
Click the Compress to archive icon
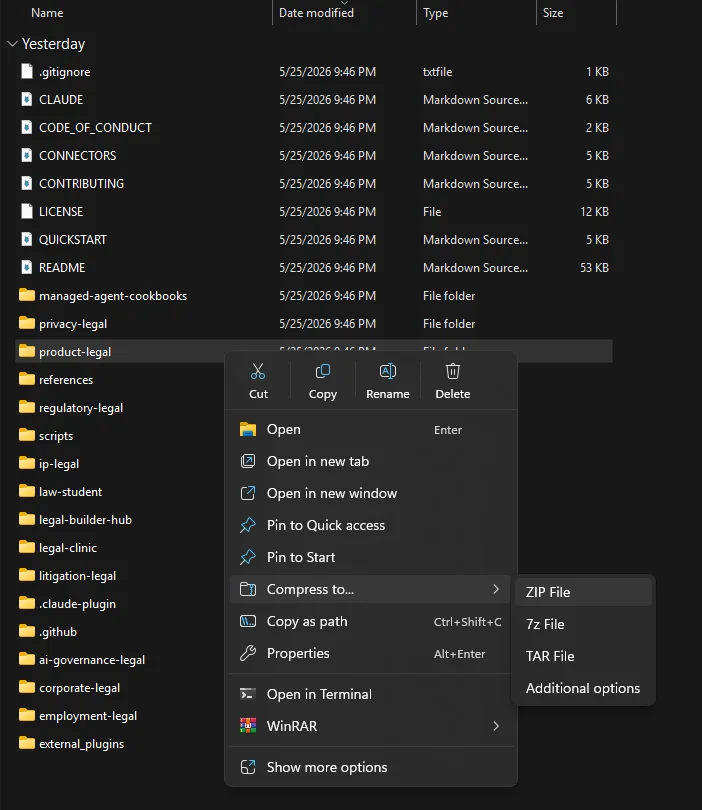248,589
